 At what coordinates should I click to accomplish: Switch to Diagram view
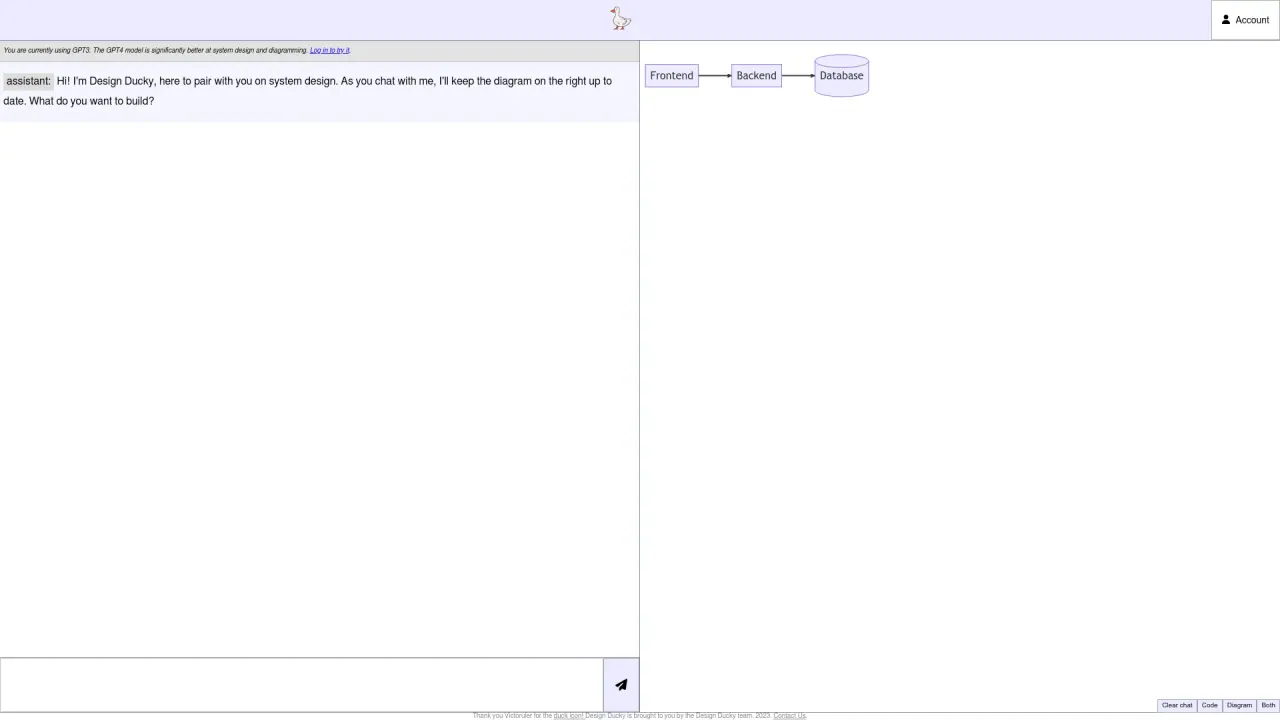point(1239,705)
